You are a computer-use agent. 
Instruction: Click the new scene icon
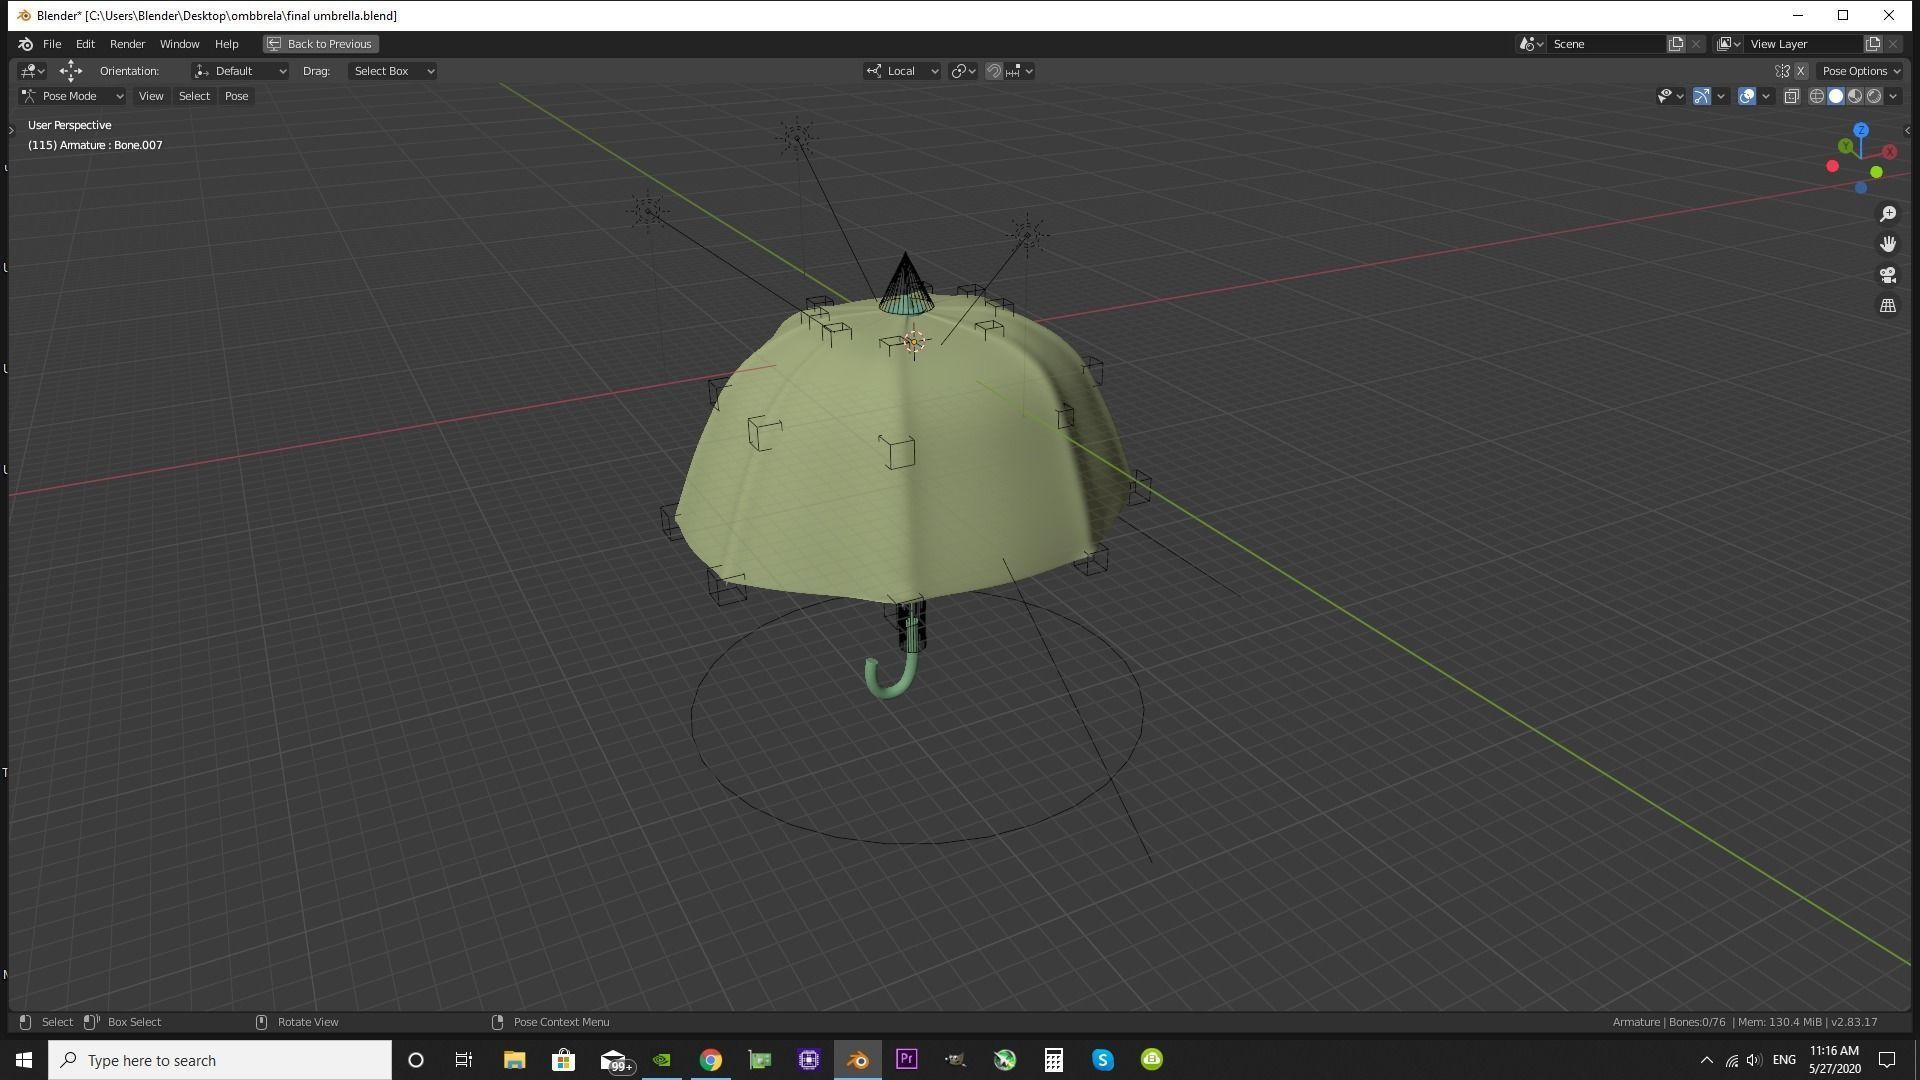pyautogui.click(x=1676, y=44)
